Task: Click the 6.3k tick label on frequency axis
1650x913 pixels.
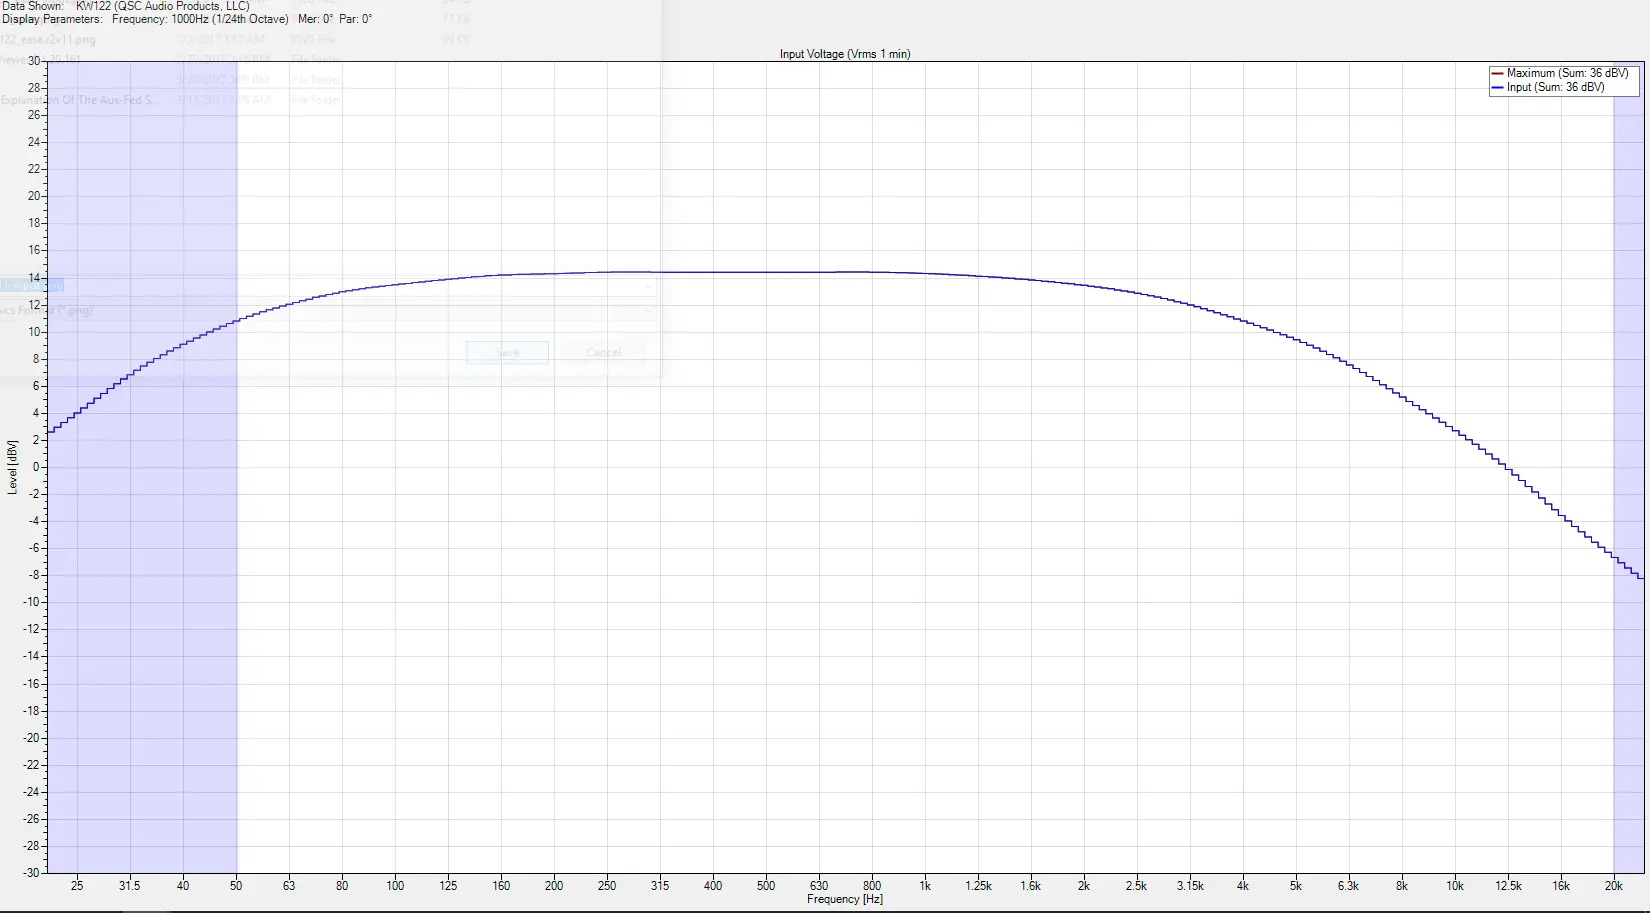Action: 1348,886
